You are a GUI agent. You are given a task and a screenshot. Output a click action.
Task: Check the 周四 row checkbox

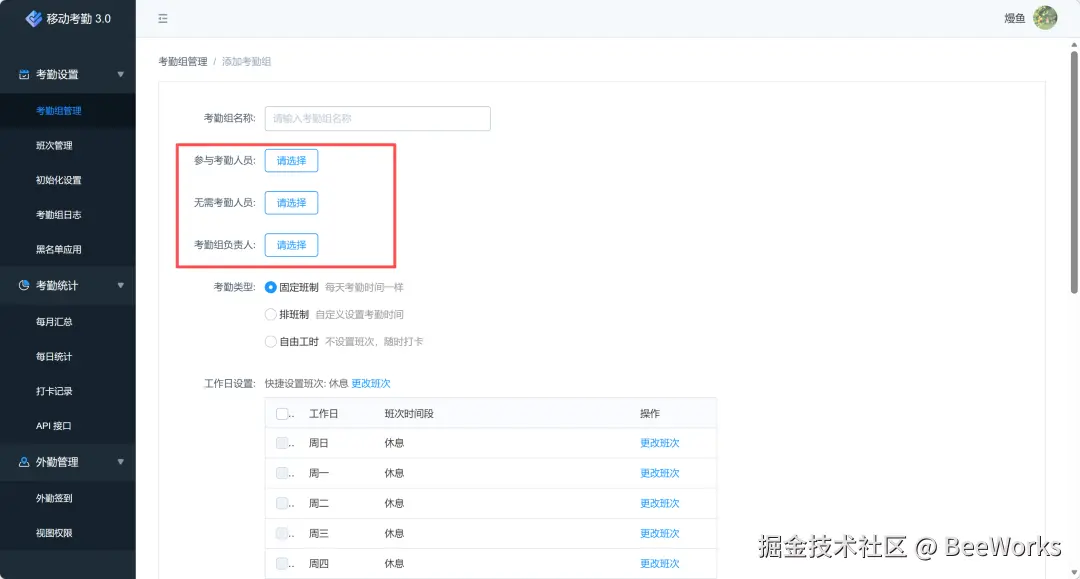(x=282, y=563)
